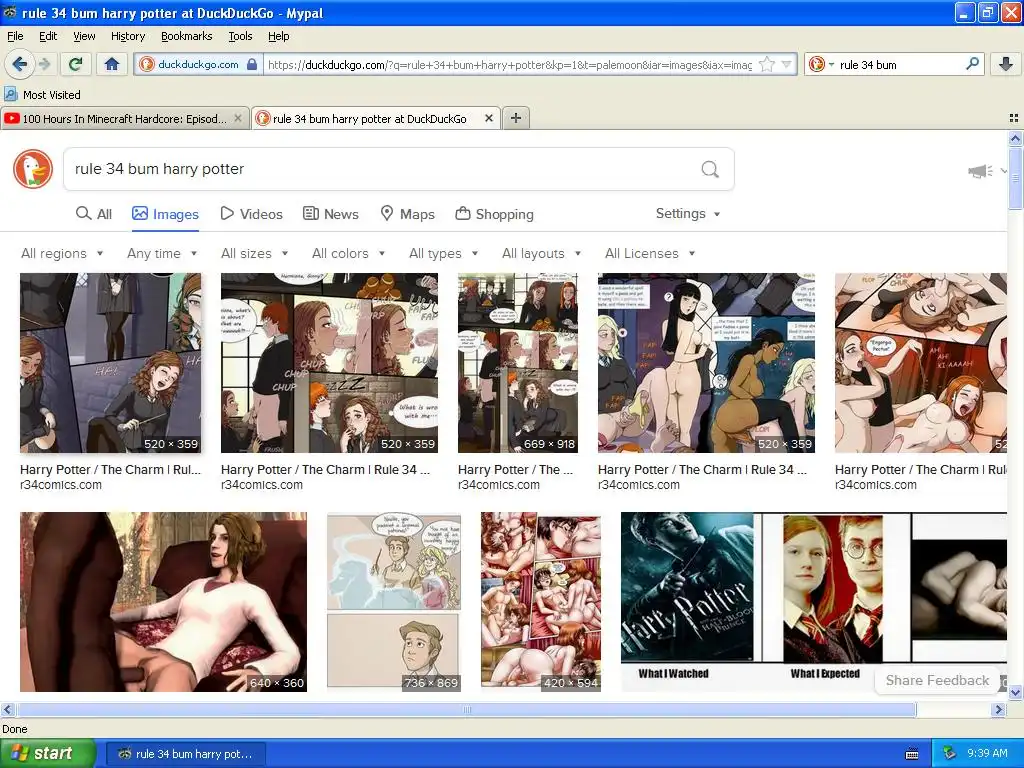This screenshot has width=1024, height=768.
Task: Click the horizontal scrollbar thumb
Action: pyautogui.click(x=466, y=709)
